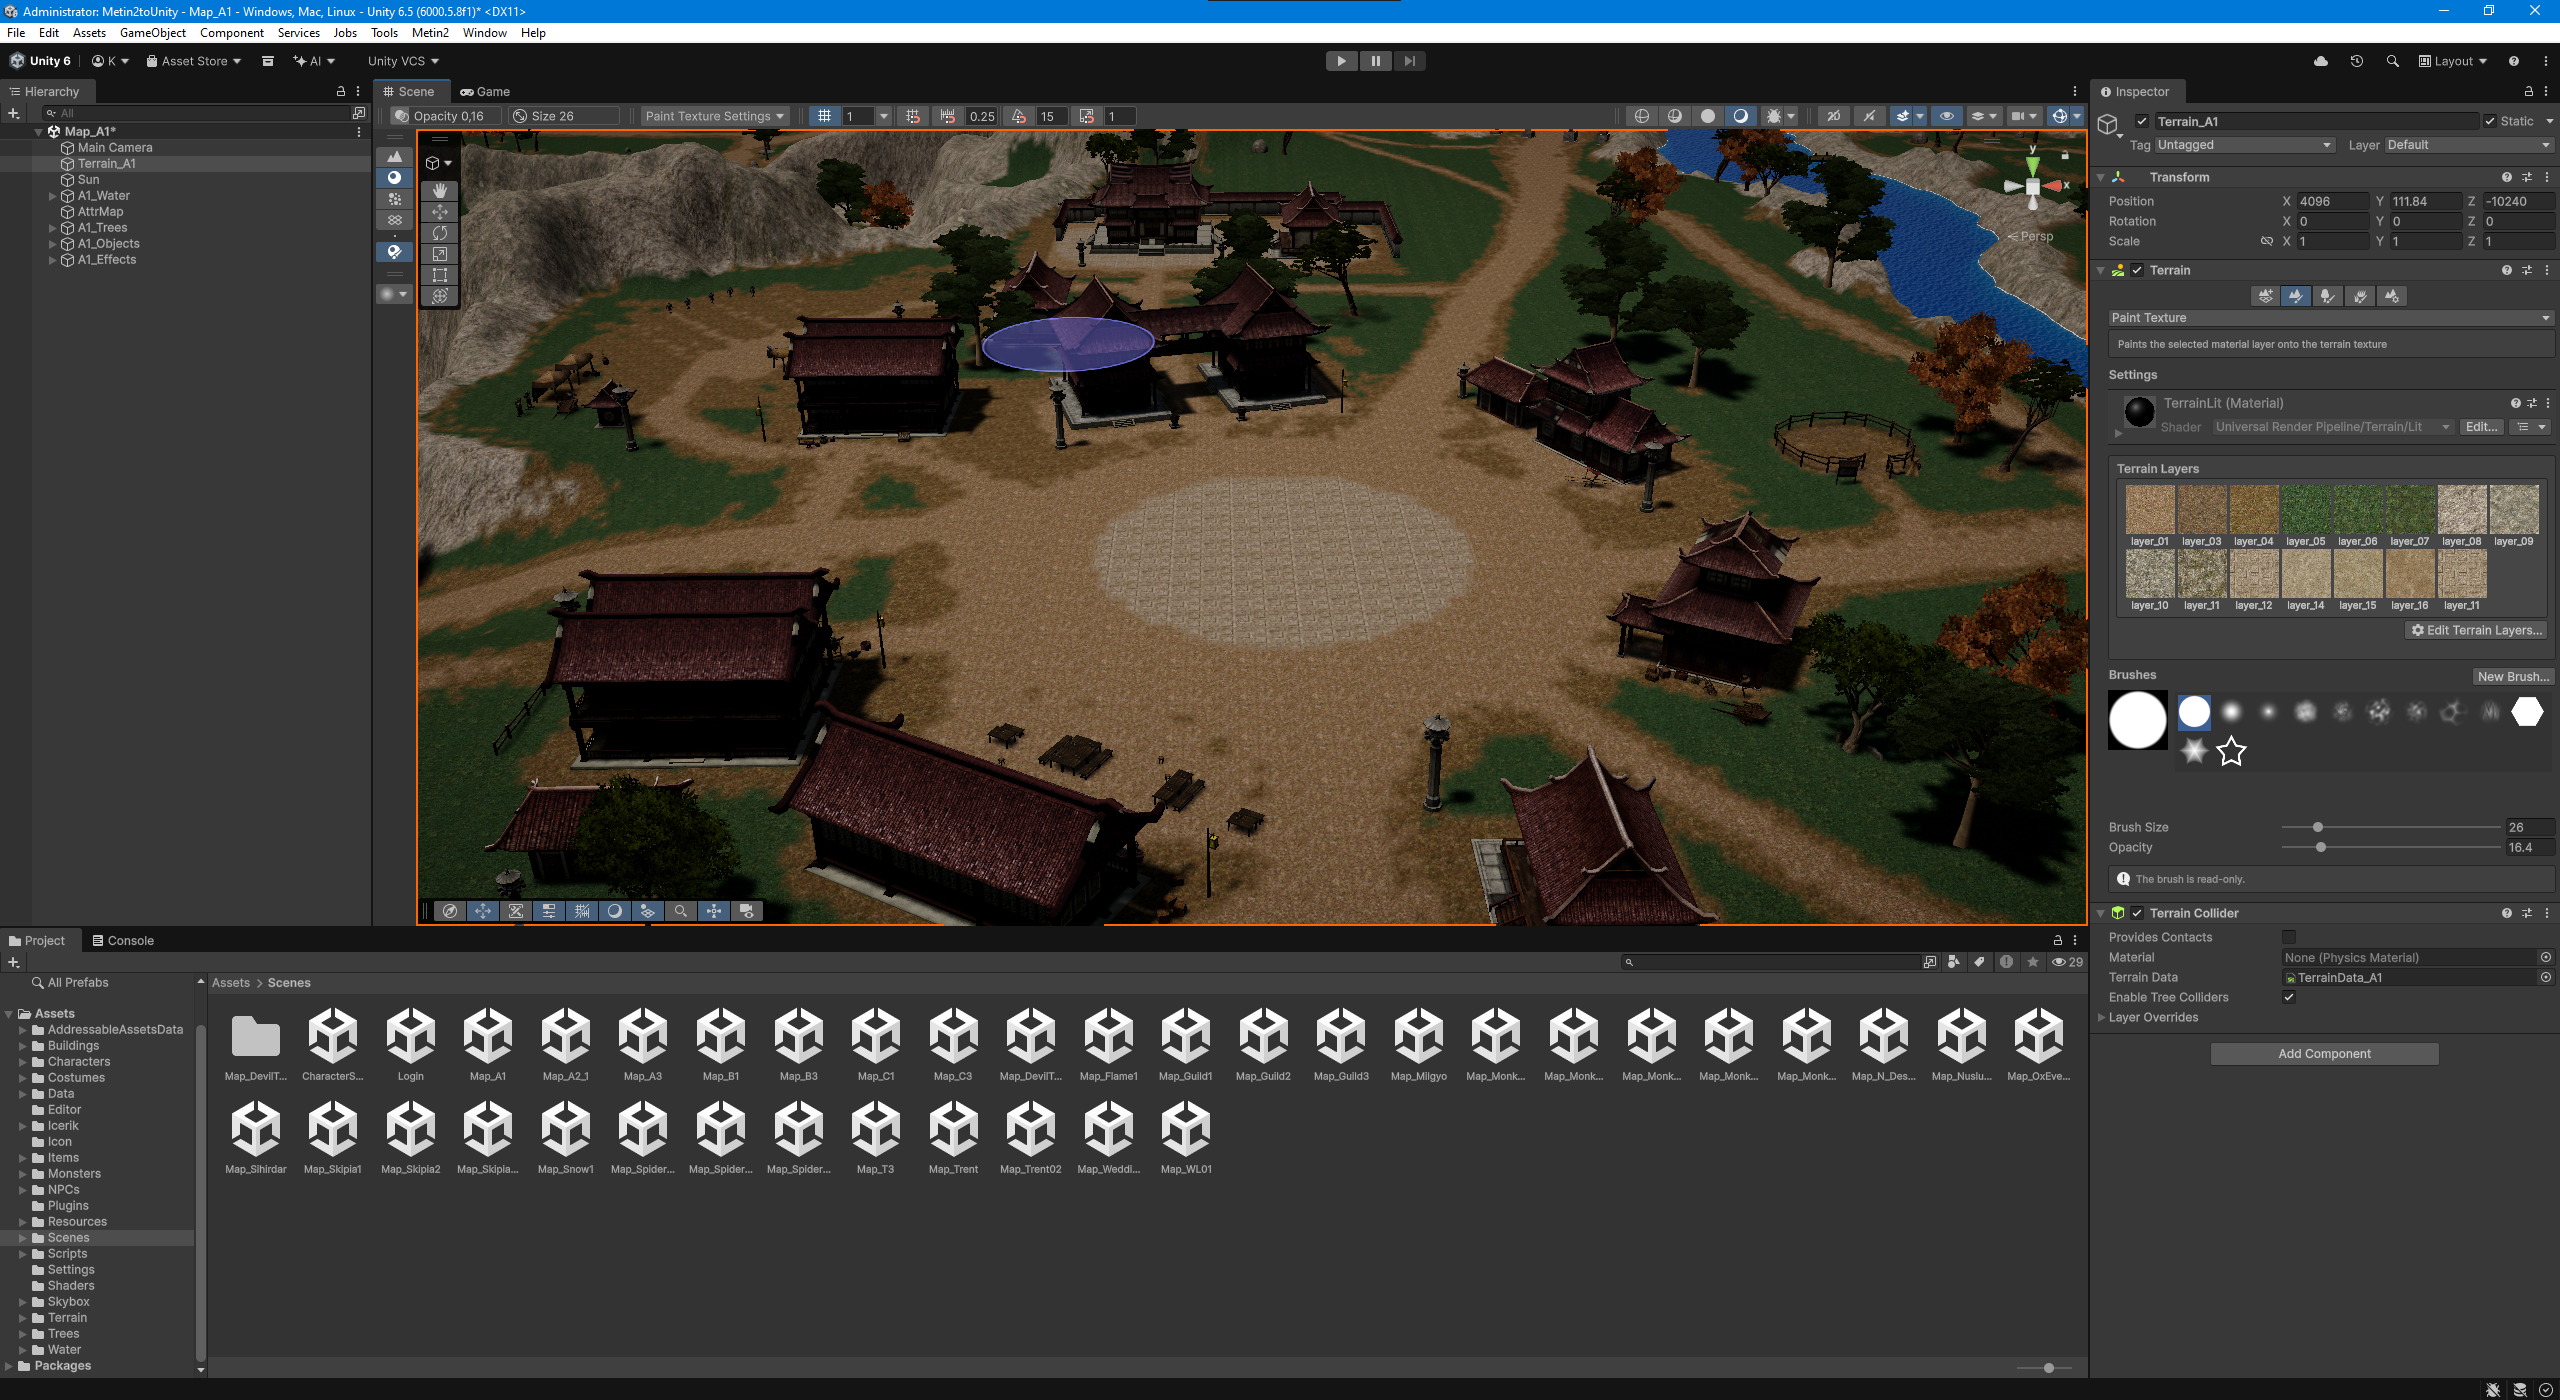Disable the Terrain component checkbox

point(2137,270)
